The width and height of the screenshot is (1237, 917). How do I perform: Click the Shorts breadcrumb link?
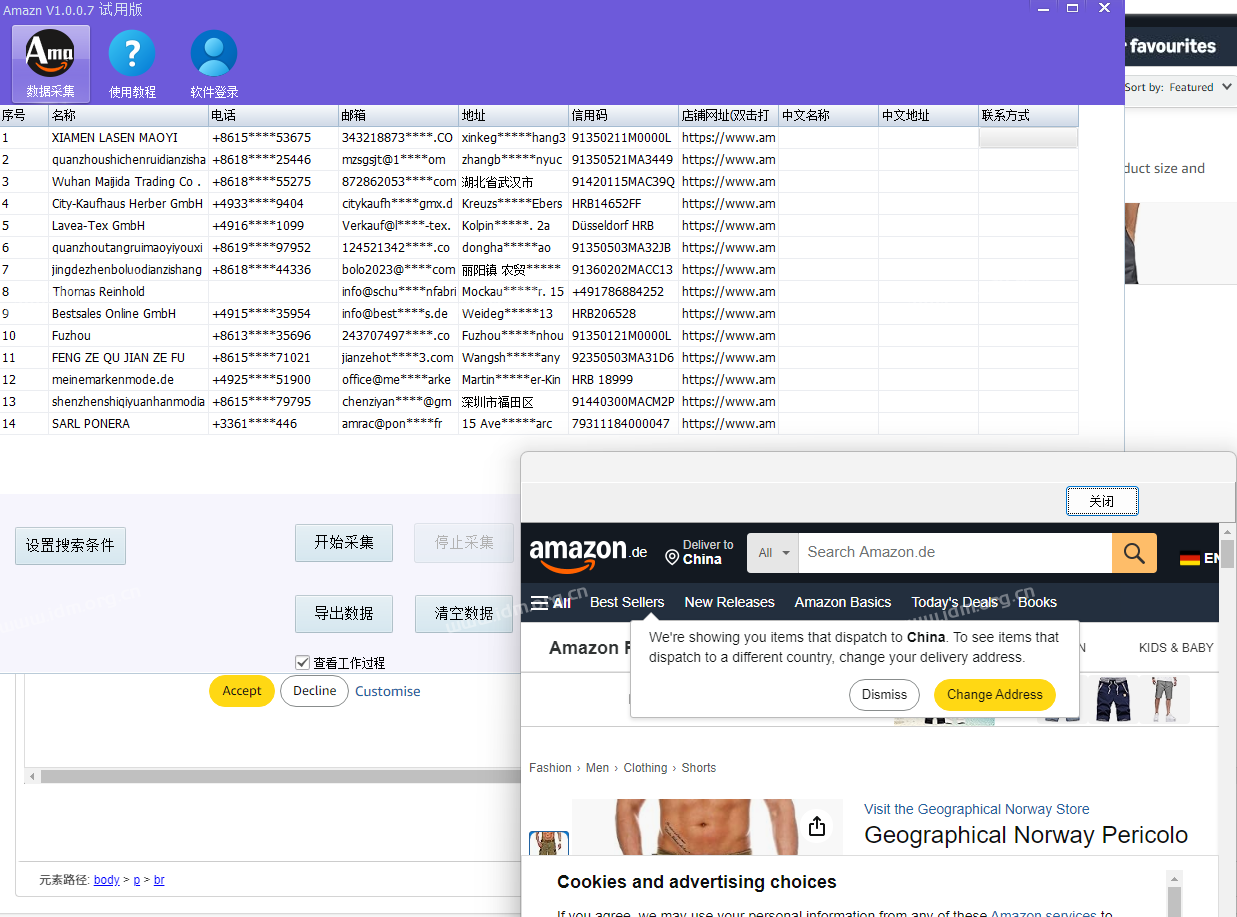pos(699,768)
